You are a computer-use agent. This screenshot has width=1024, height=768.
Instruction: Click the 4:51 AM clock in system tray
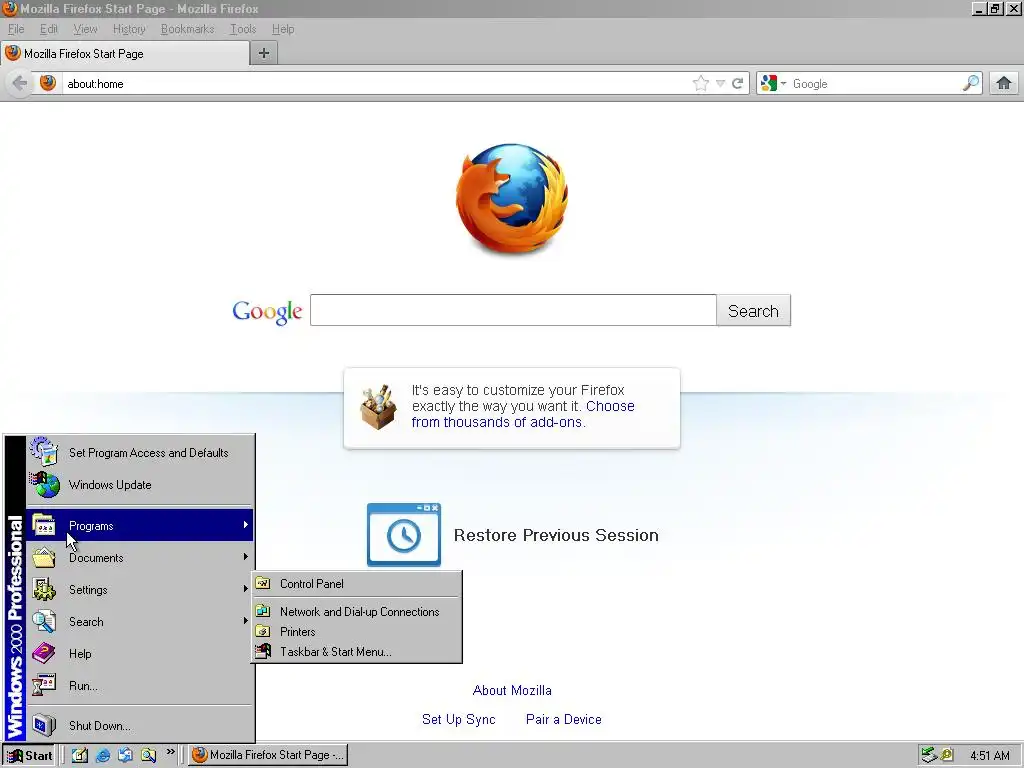click(x=989, y=756)
